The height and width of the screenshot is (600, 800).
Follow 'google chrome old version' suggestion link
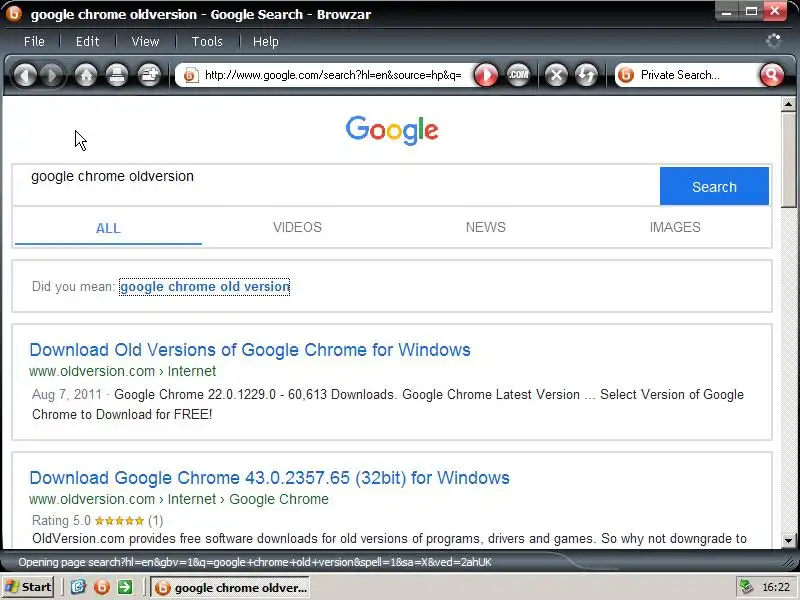point(205,287)
